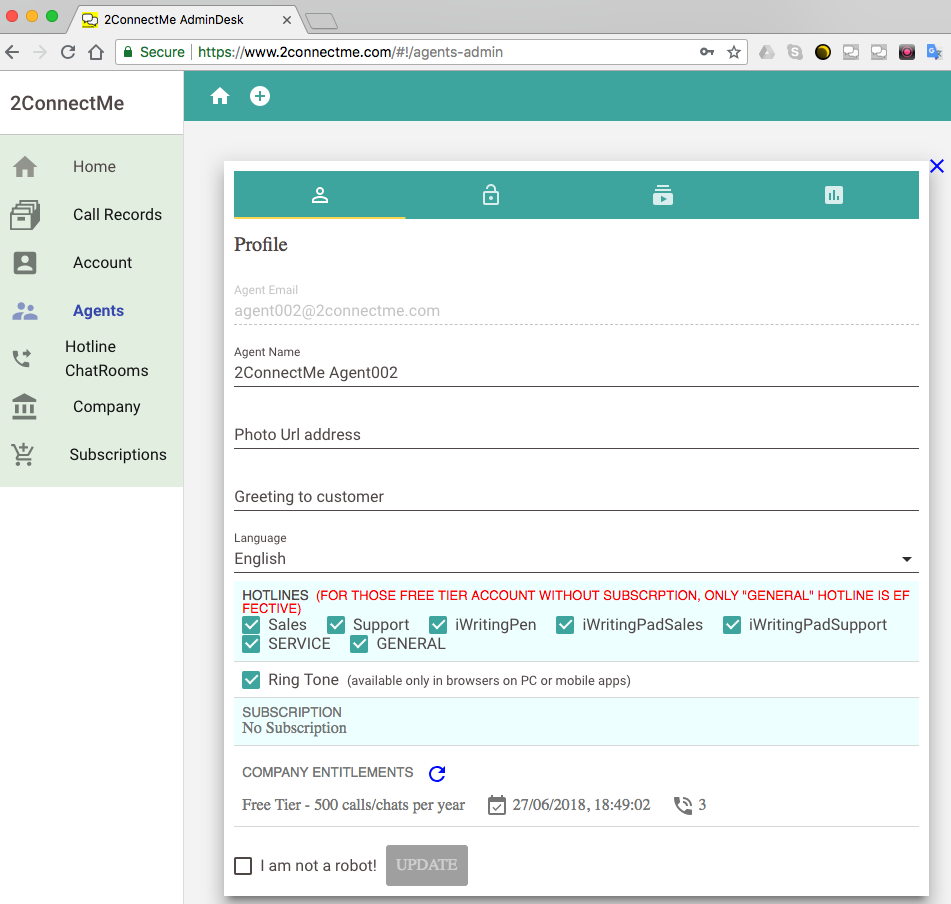The width and height of the screenshot is (951, 904).
Task: Click the home icon in teal header
Action: pos(220,96)
